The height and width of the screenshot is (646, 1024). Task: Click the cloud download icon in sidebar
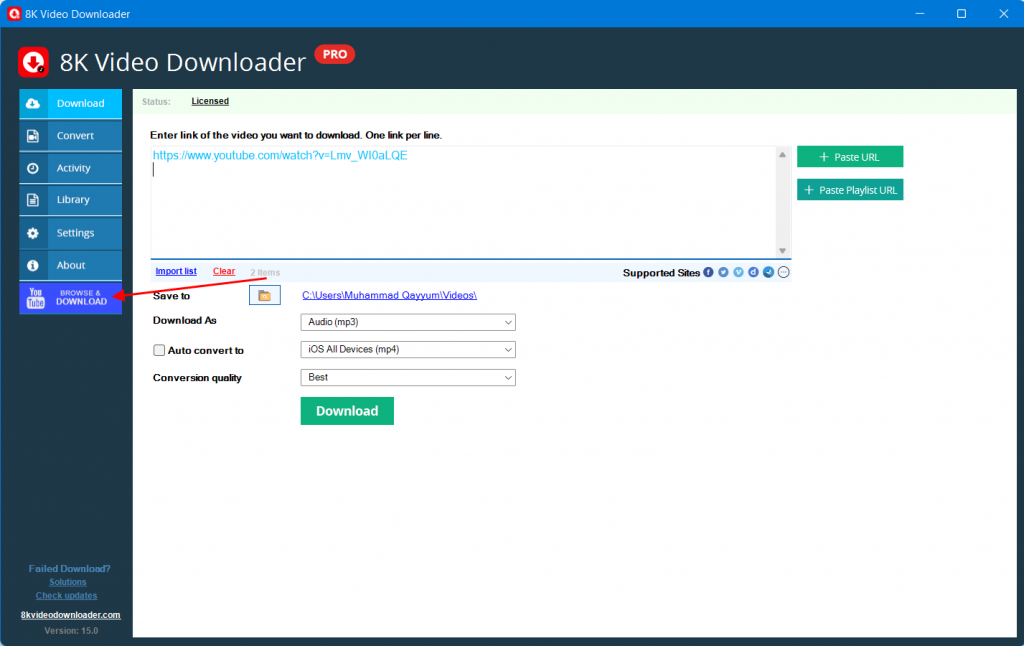[x=33, y=103]
